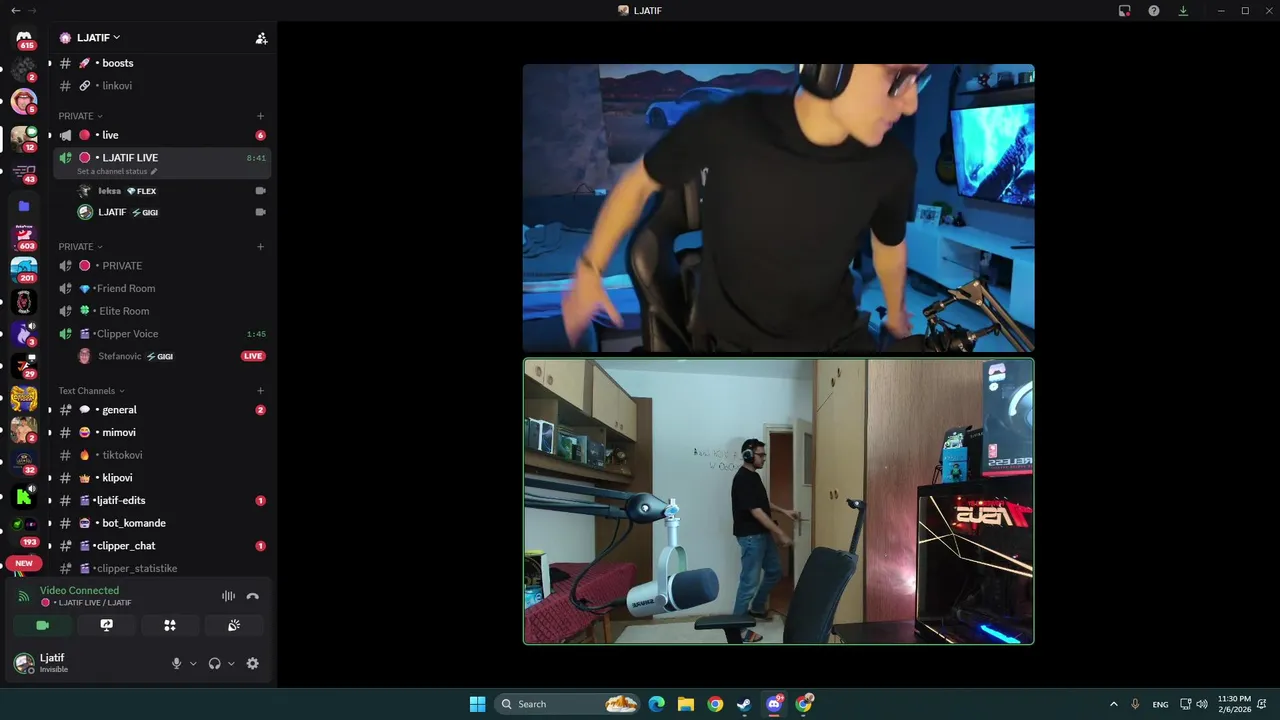Select the LJATIF LIVE voice channel

point(162,163)
